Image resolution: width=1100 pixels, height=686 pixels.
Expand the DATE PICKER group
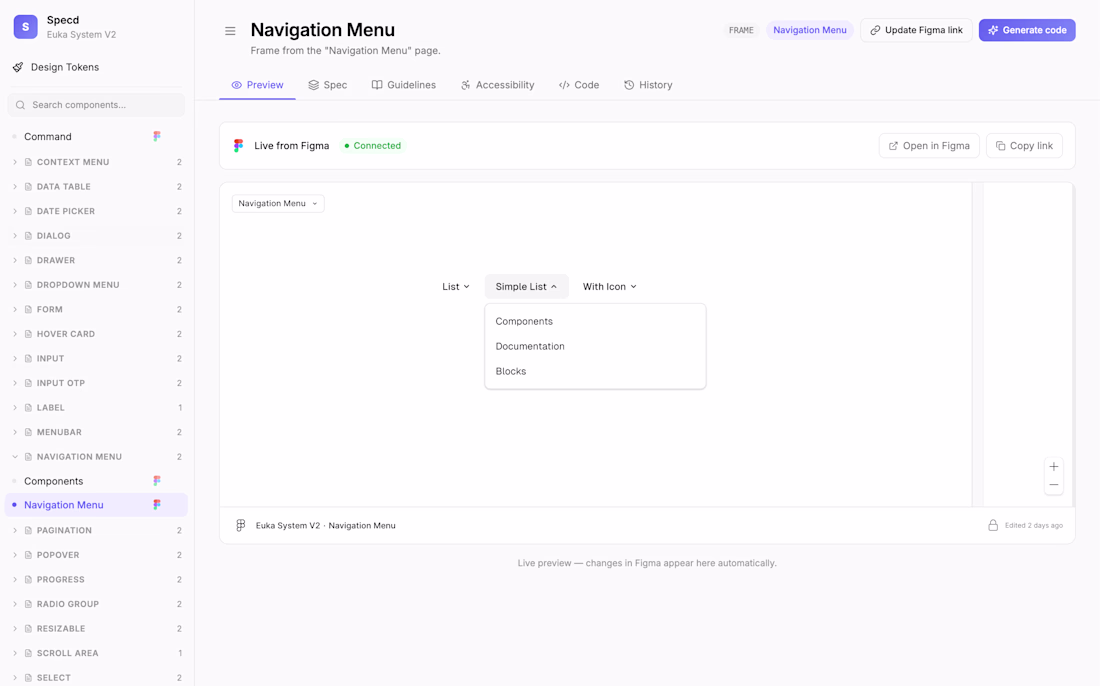tap(15, 211)
